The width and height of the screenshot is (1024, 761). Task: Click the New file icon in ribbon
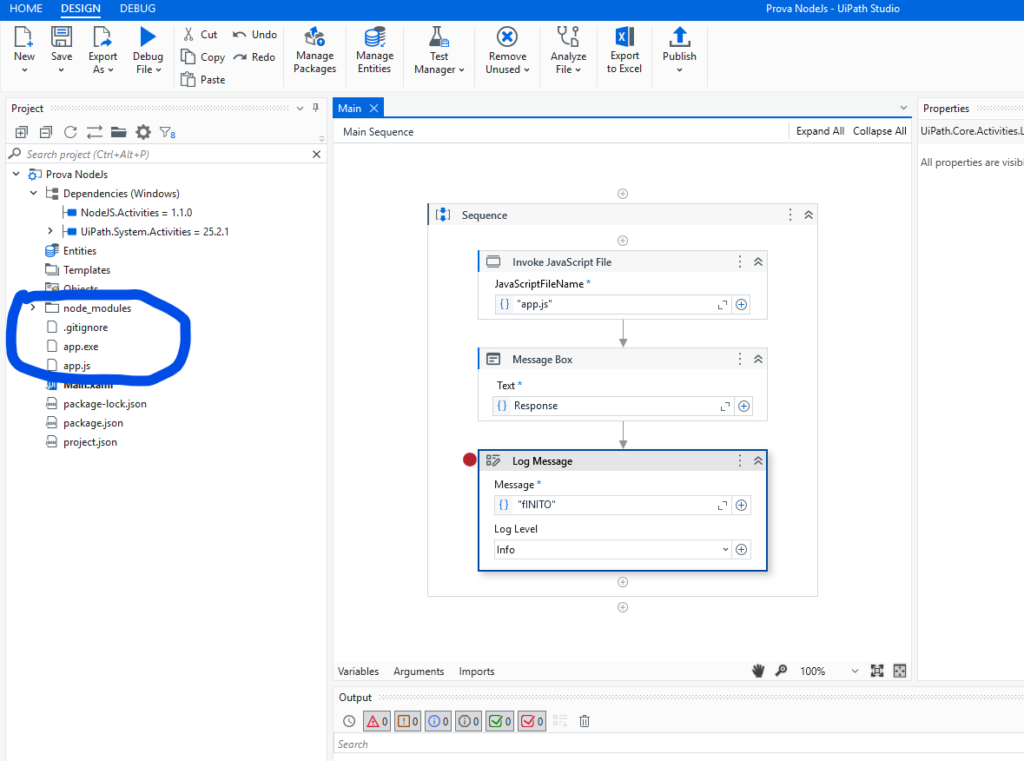click(24, 37)
